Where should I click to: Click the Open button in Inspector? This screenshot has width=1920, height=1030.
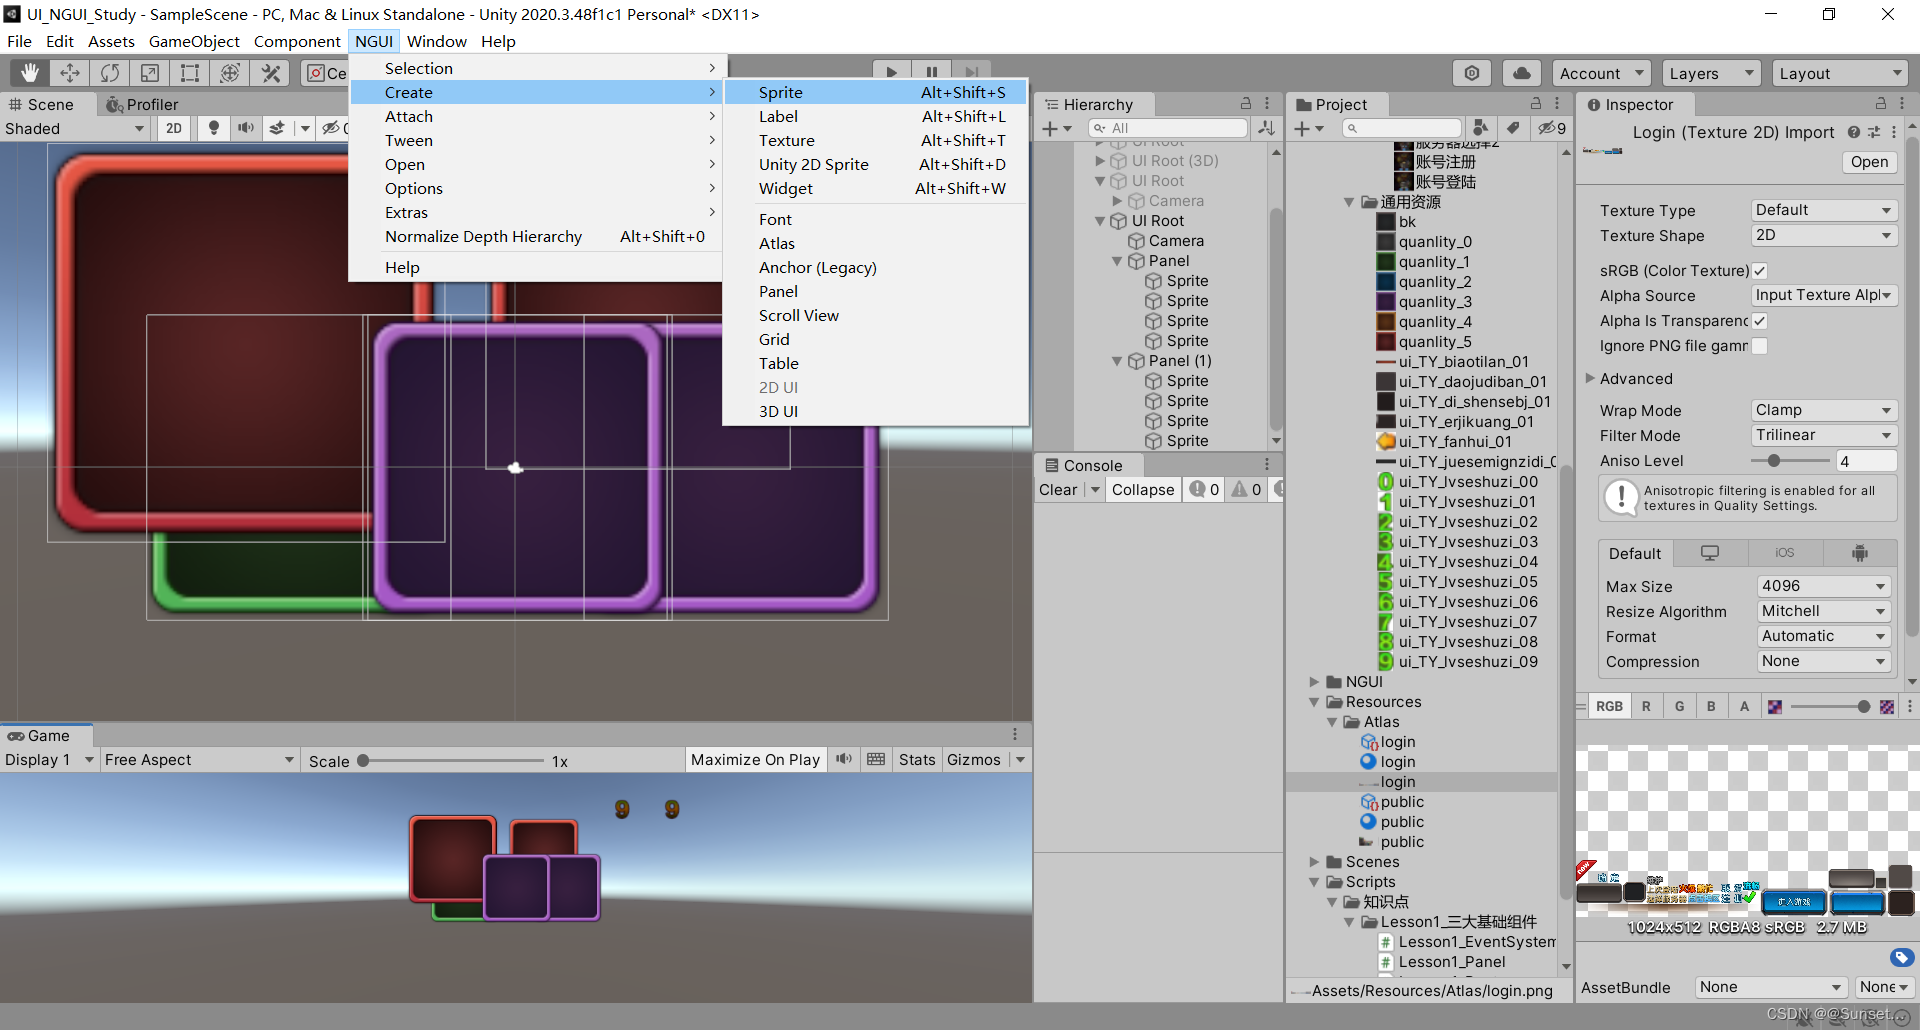pyautogui.click(x=1869, y=162)
